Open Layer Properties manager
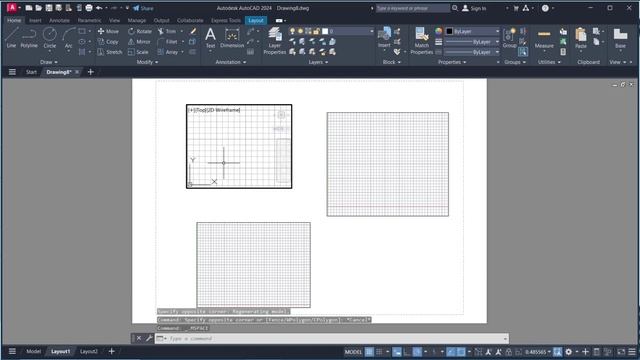Screen dimensions: 640x360 pos(275,41)
